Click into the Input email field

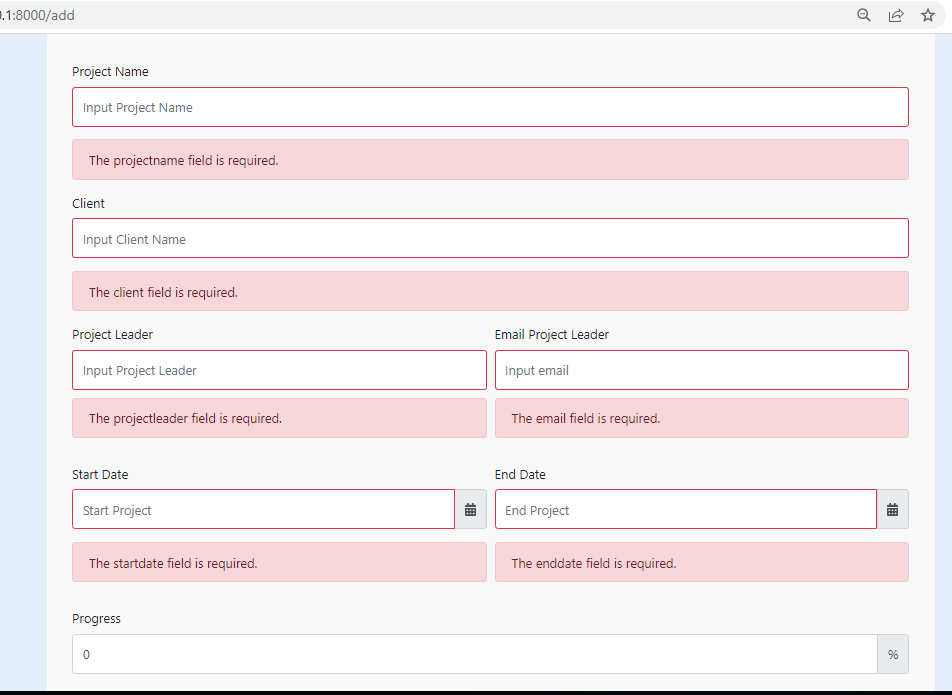(x=702, y=370)
